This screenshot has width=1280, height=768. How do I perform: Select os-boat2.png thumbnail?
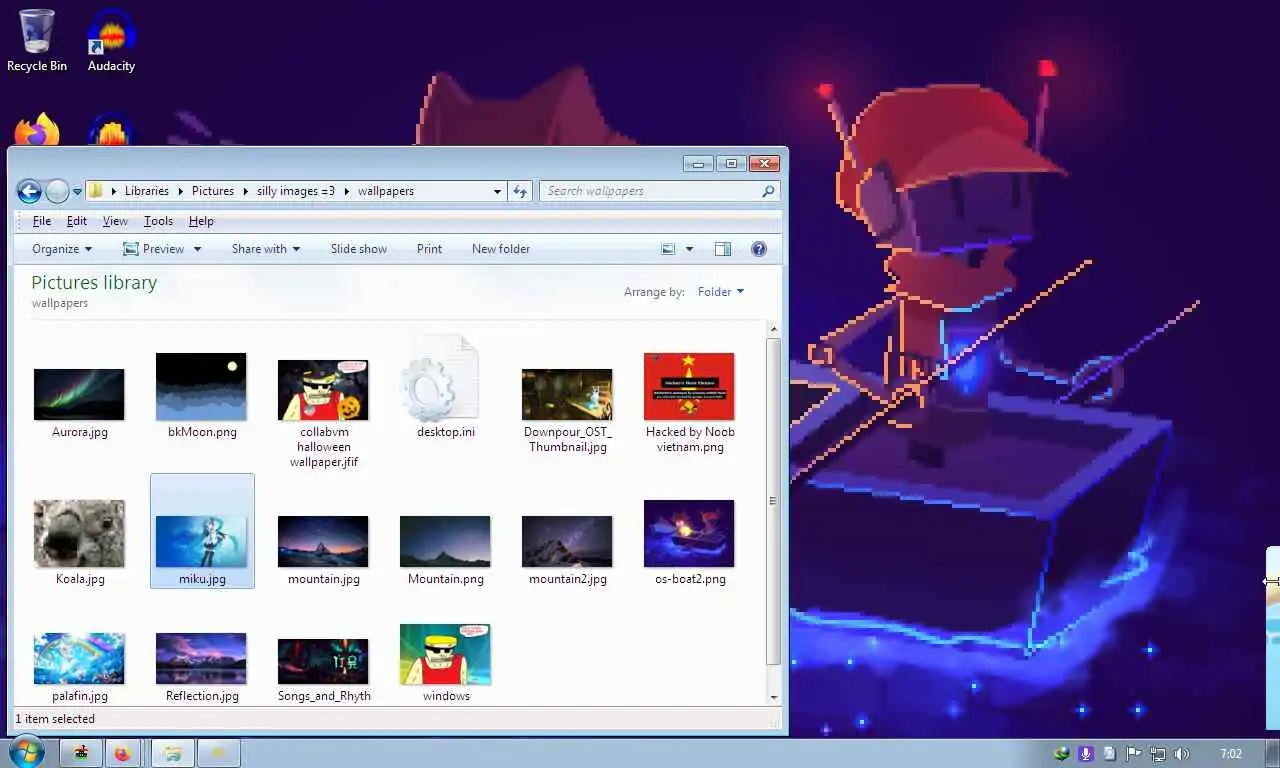[689, 533]
